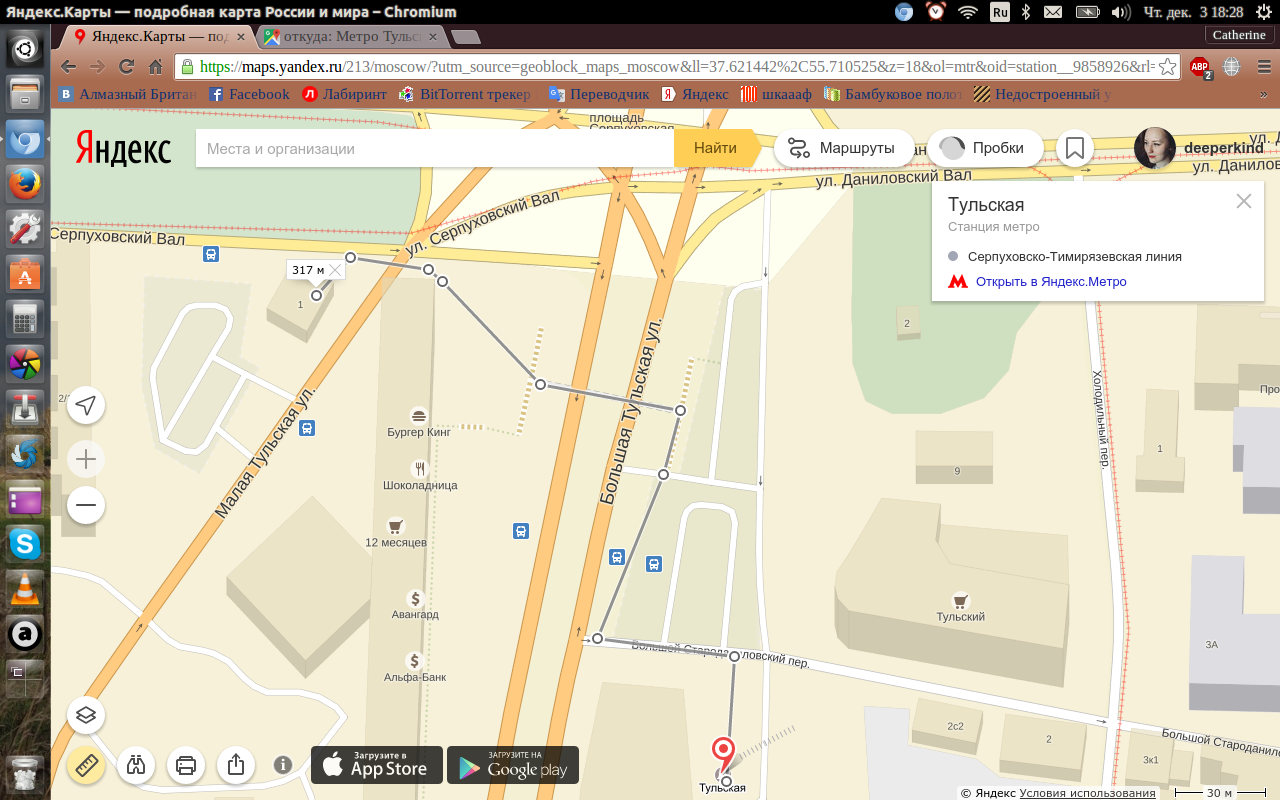Toggle the Пробки traffic layer
Screen dimensions: 1280x800
pyautogui.click(x=985, y=148)
